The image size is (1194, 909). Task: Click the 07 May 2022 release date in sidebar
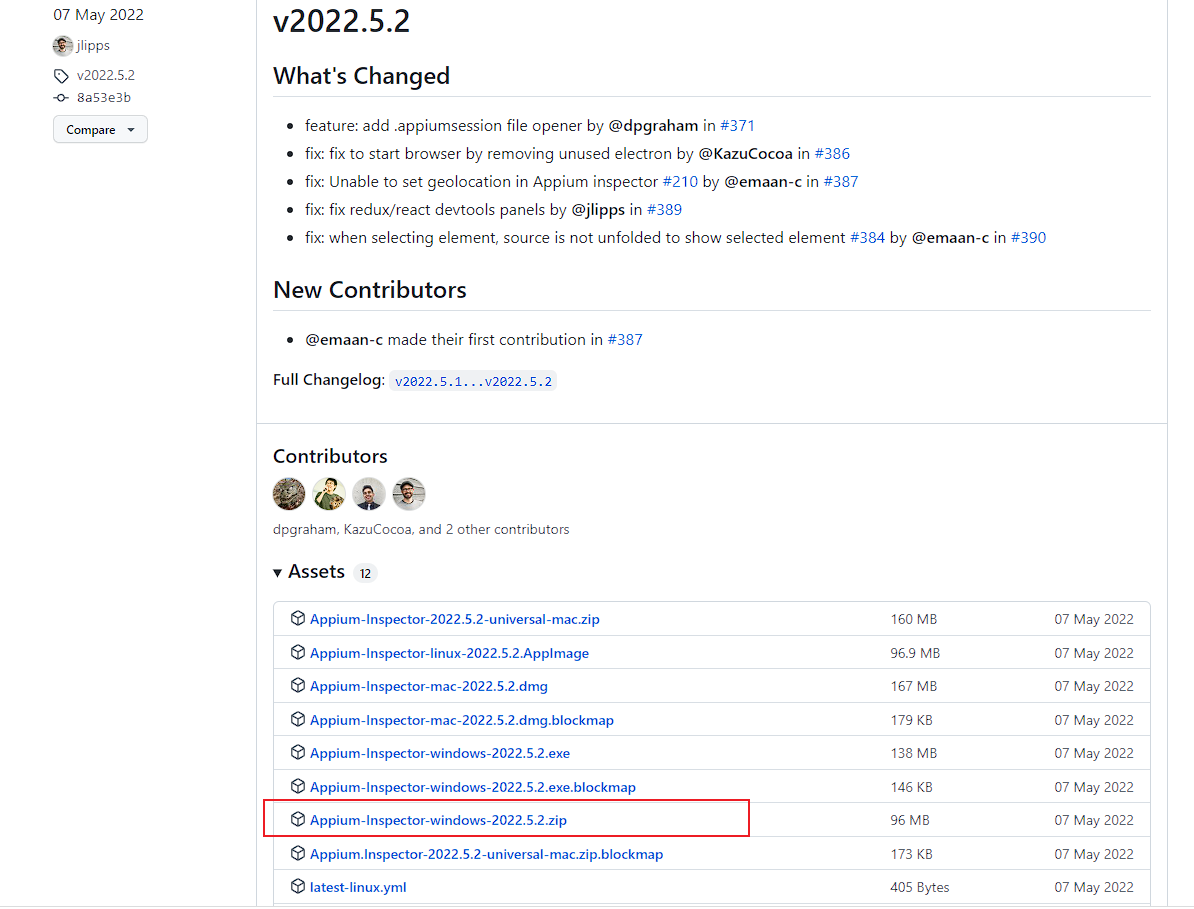[x=98, y=15]
